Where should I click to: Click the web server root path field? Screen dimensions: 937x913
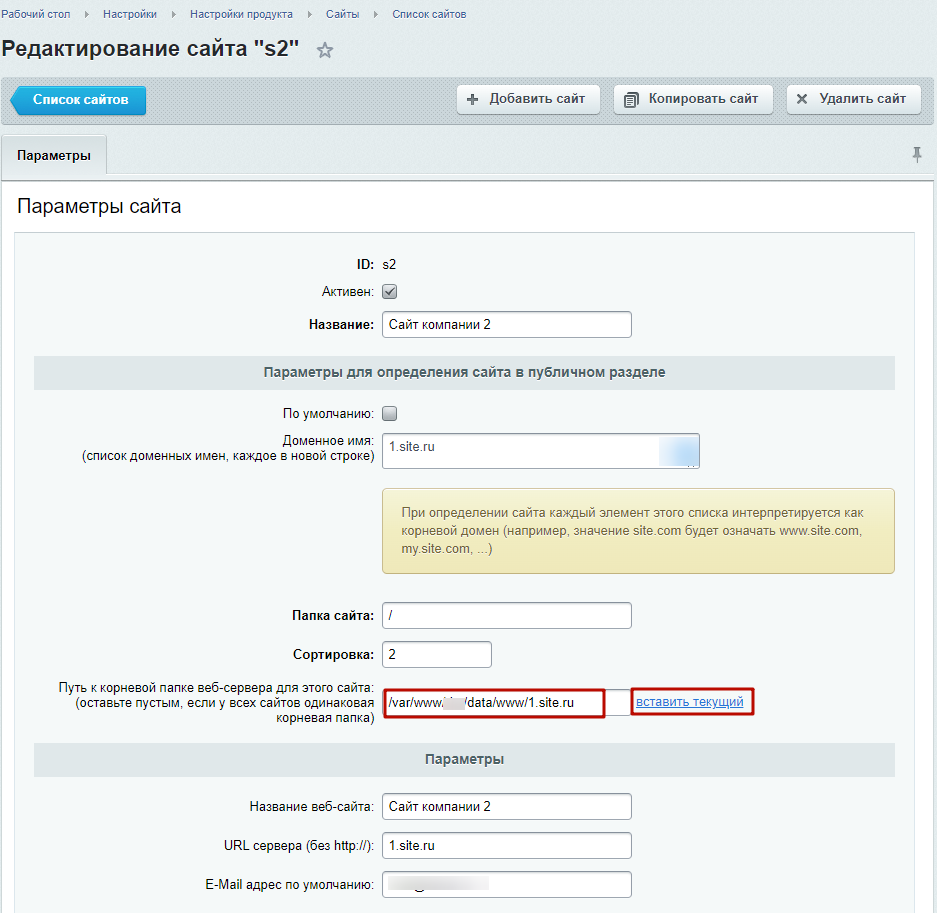tap(495, 703)
